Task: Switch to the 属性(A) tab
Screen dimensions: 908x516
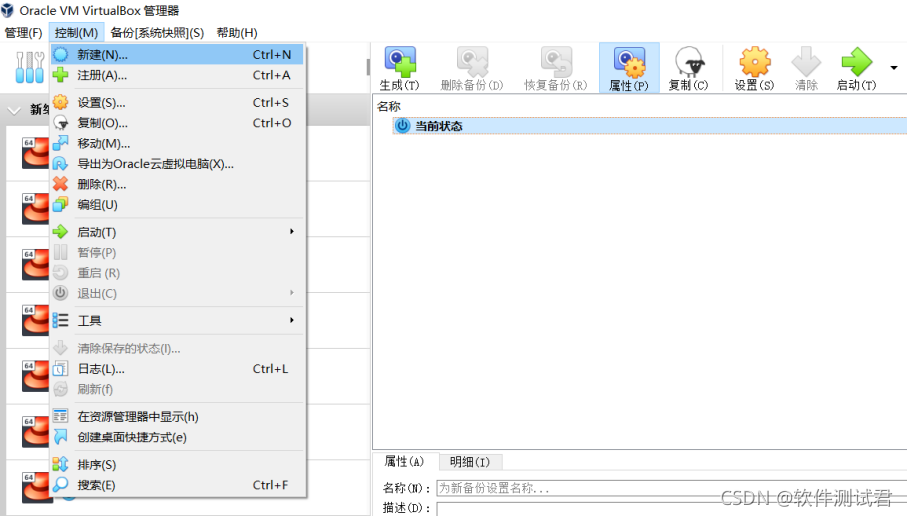Action: click(404, 462)
